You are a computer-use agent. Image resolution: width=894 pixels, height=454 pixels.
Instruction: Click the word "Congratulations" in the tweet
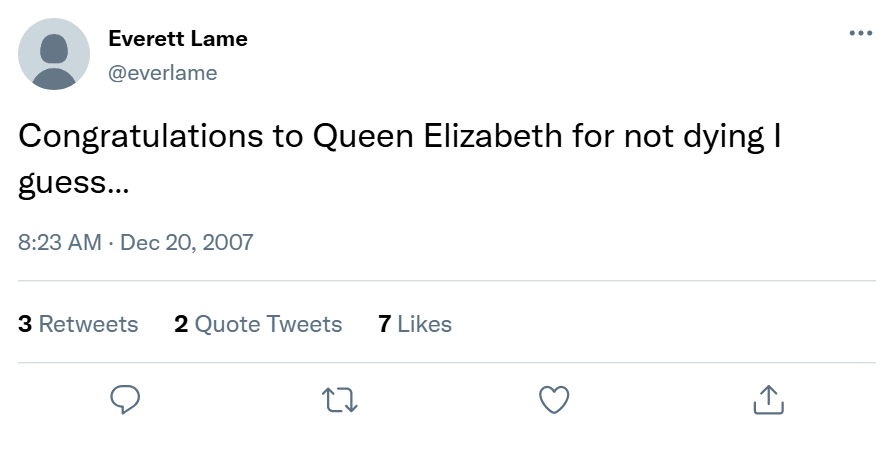coord(142,136)
